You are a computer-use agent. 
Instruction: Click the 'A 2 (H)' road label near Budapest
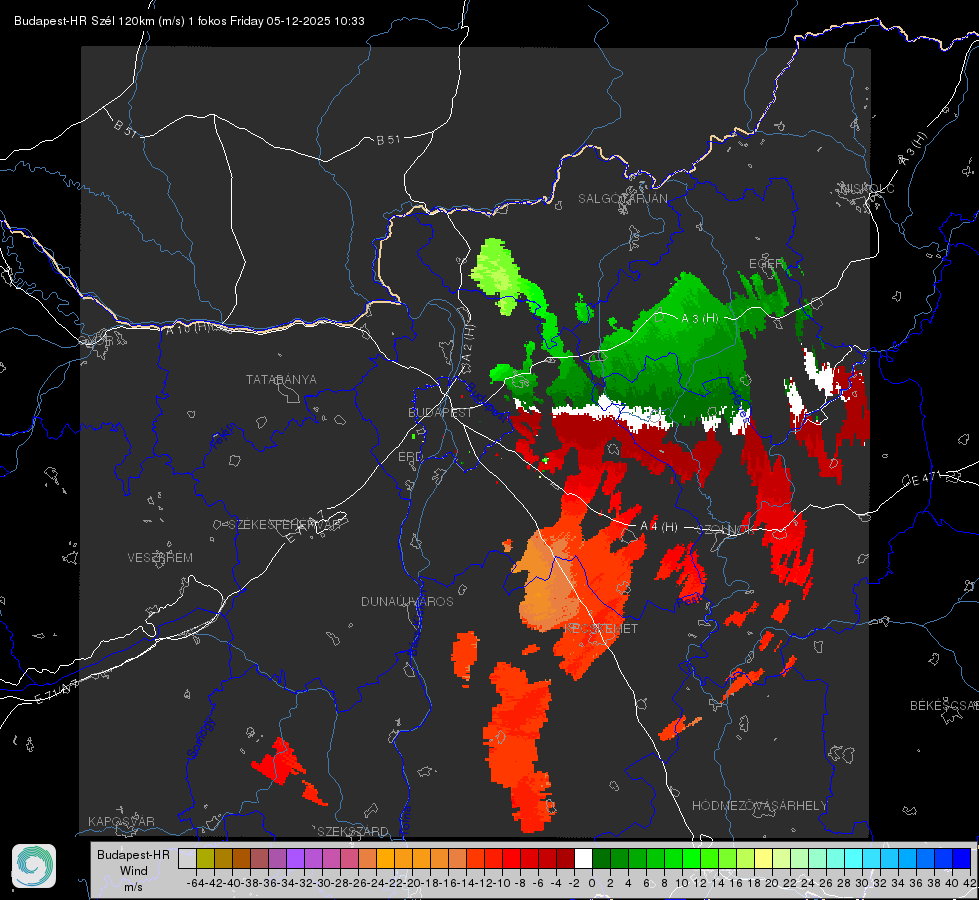467,349
